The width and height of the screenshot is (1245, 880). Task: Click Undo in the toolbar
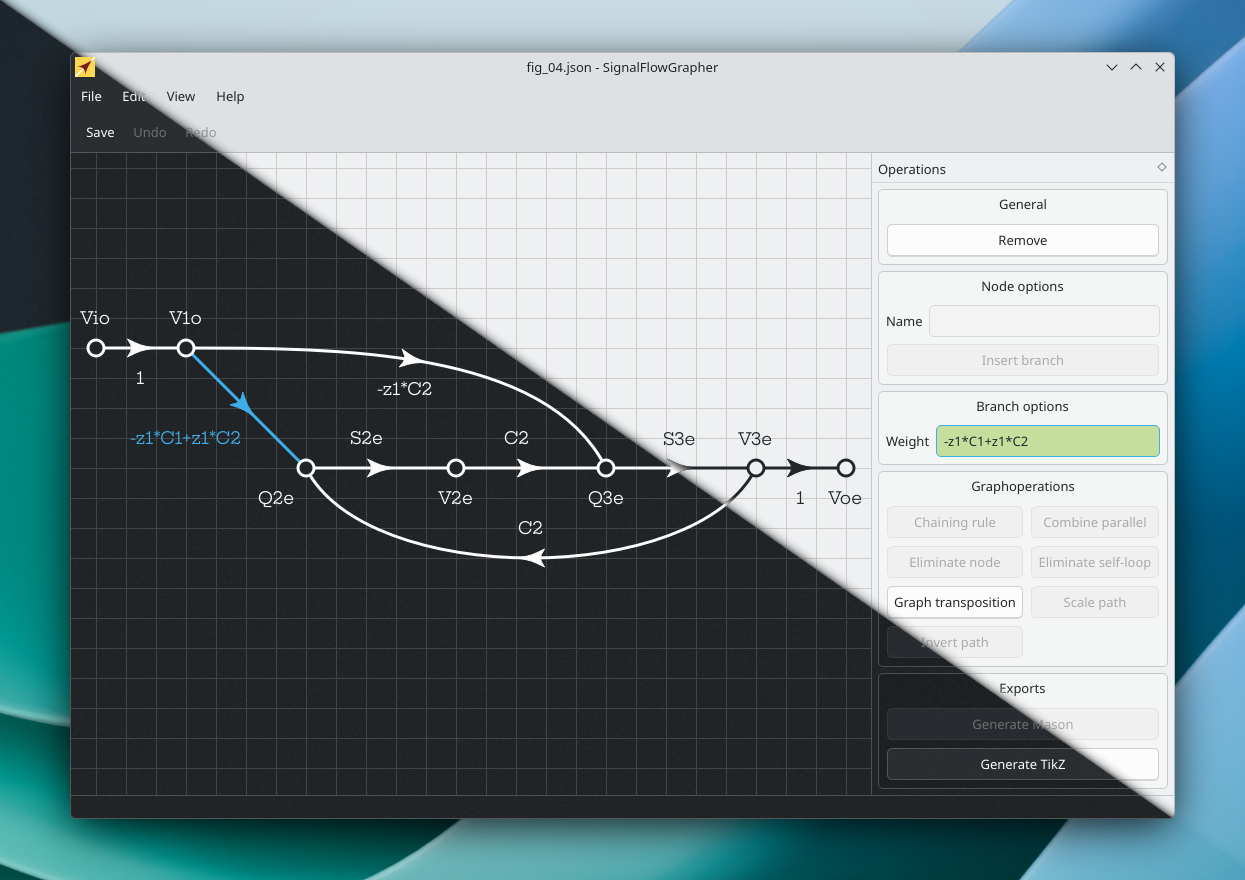(150, 132)
